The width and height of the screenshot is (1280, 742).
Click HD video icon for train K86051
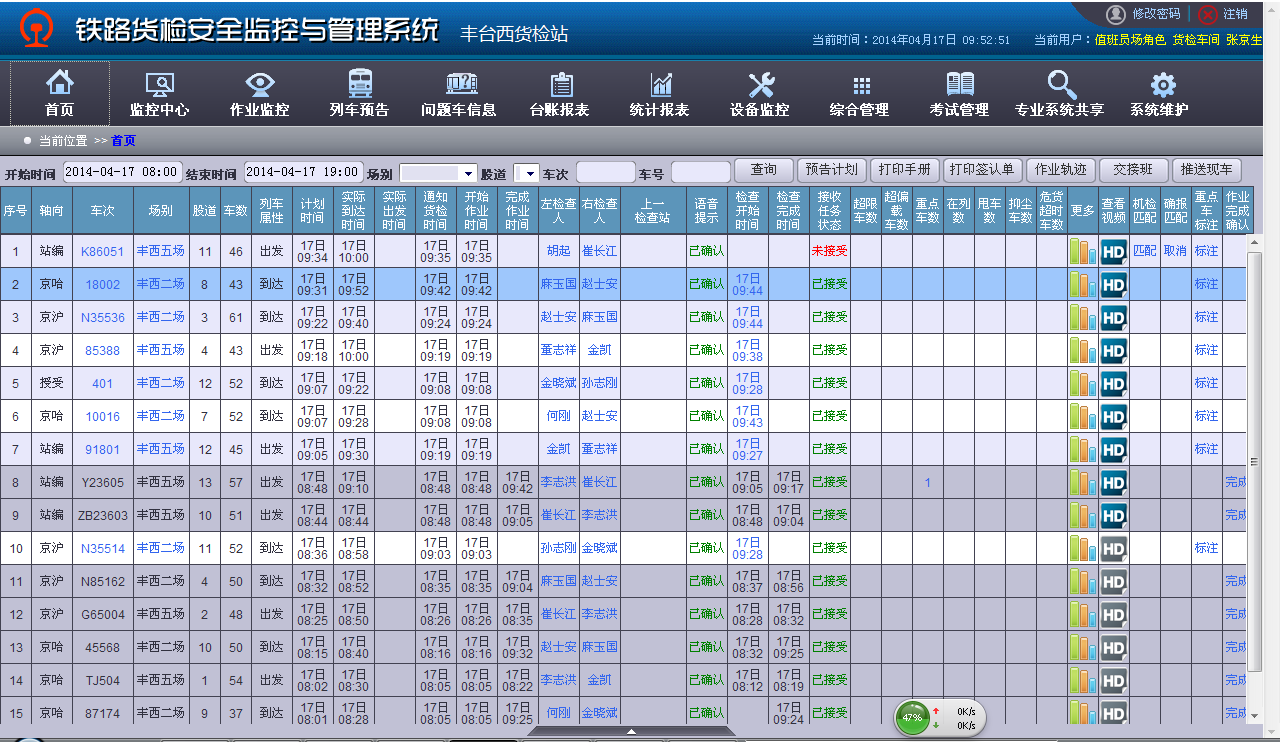point(1113,251)
